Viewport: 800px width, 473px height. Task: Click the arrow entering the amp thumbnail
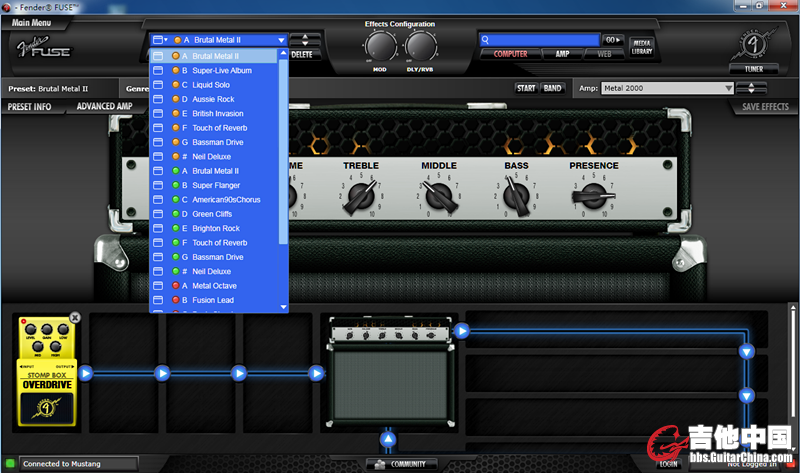316,374
